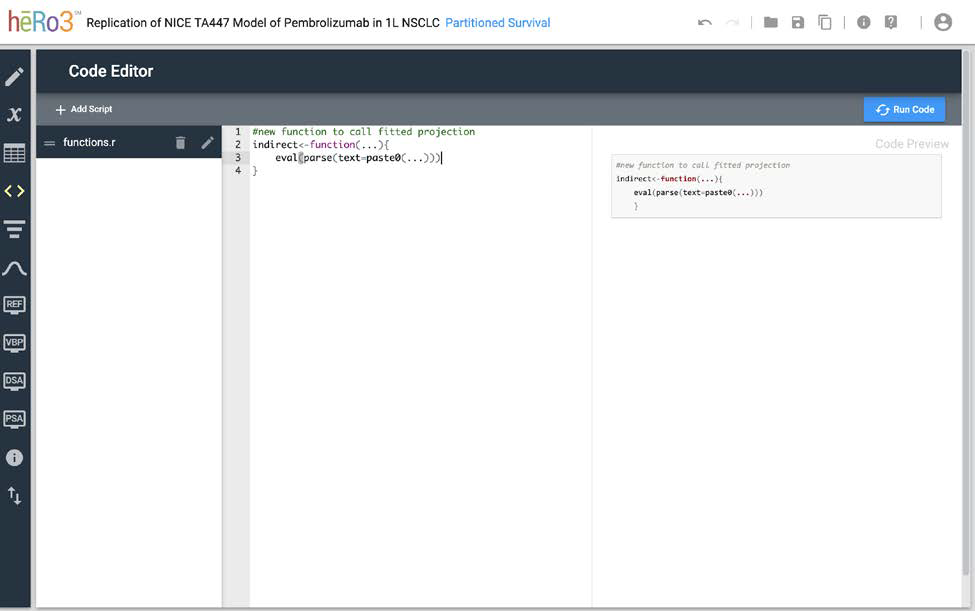This screenshot has width=975, height=611.
Task: Open the survival curve panel
Action: click(x=14, y=267)
